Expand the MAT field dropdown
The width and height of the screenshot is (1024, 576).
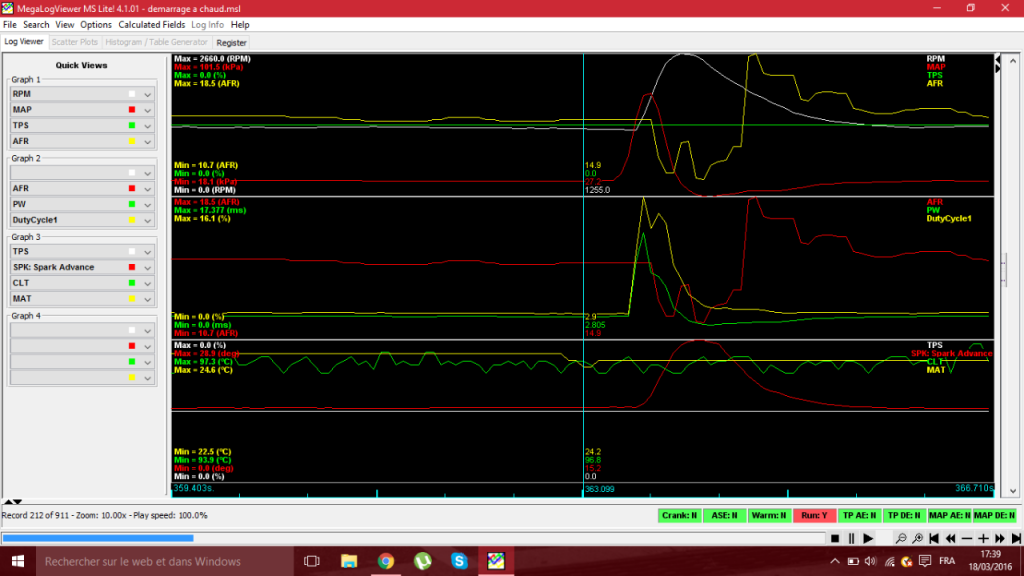pyautogui.click(x=148, y=298)
